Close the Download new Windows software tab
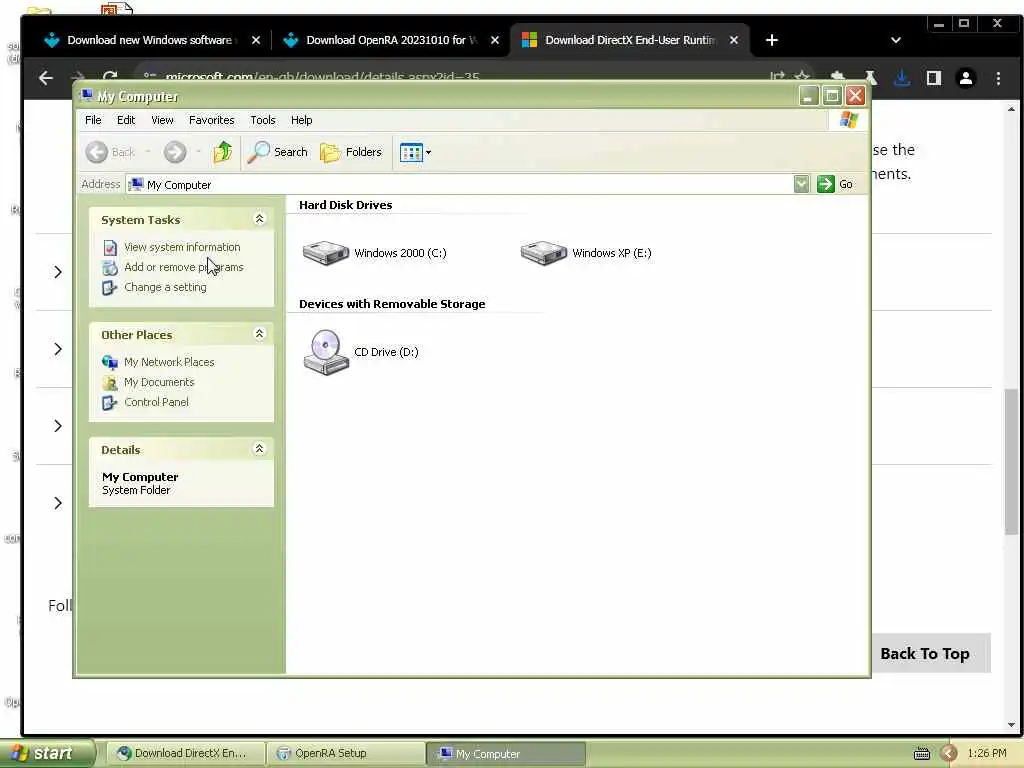The image size is (1024, 768). pyautogui.click(x=256, y=40)
